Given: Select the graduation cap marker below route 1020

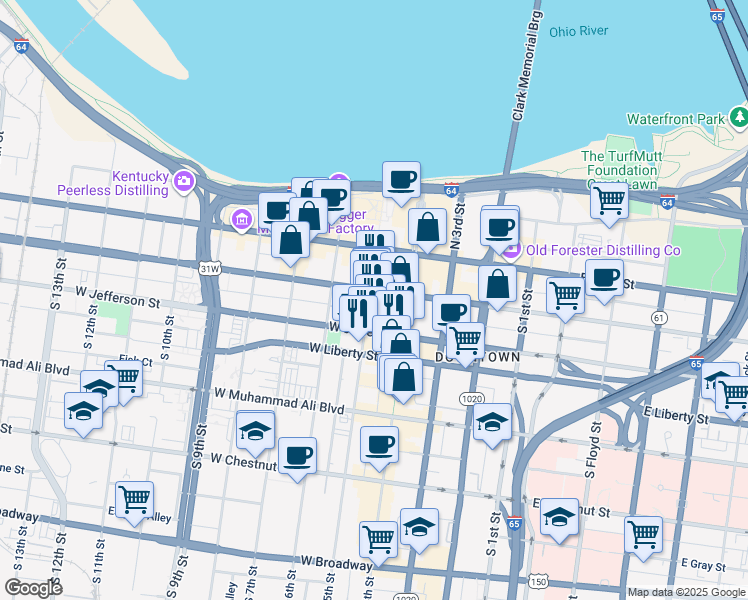Looking at the screenshot, I should click(x=493, y=423).
